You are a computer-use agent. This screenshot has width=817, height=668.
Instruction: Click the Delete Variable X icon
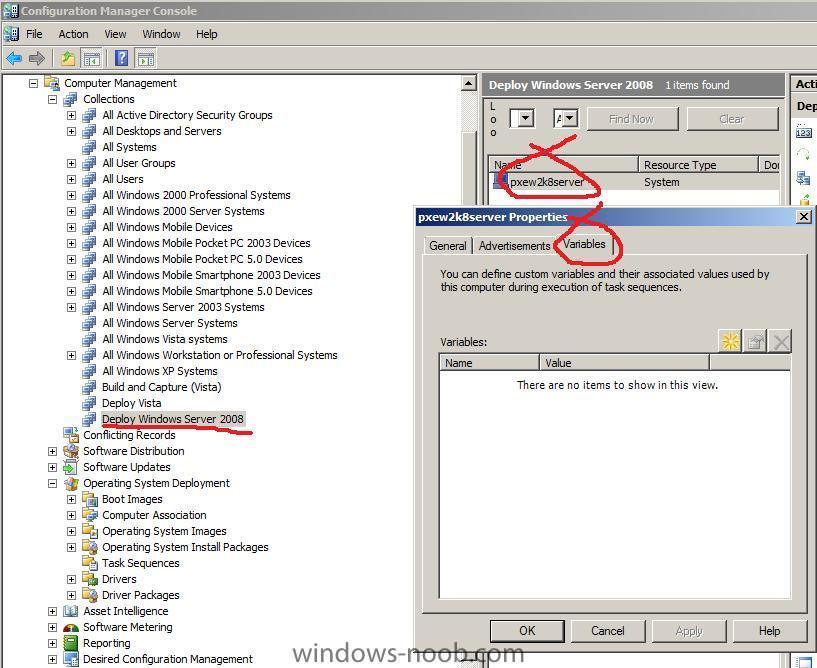tap(780, 342)
